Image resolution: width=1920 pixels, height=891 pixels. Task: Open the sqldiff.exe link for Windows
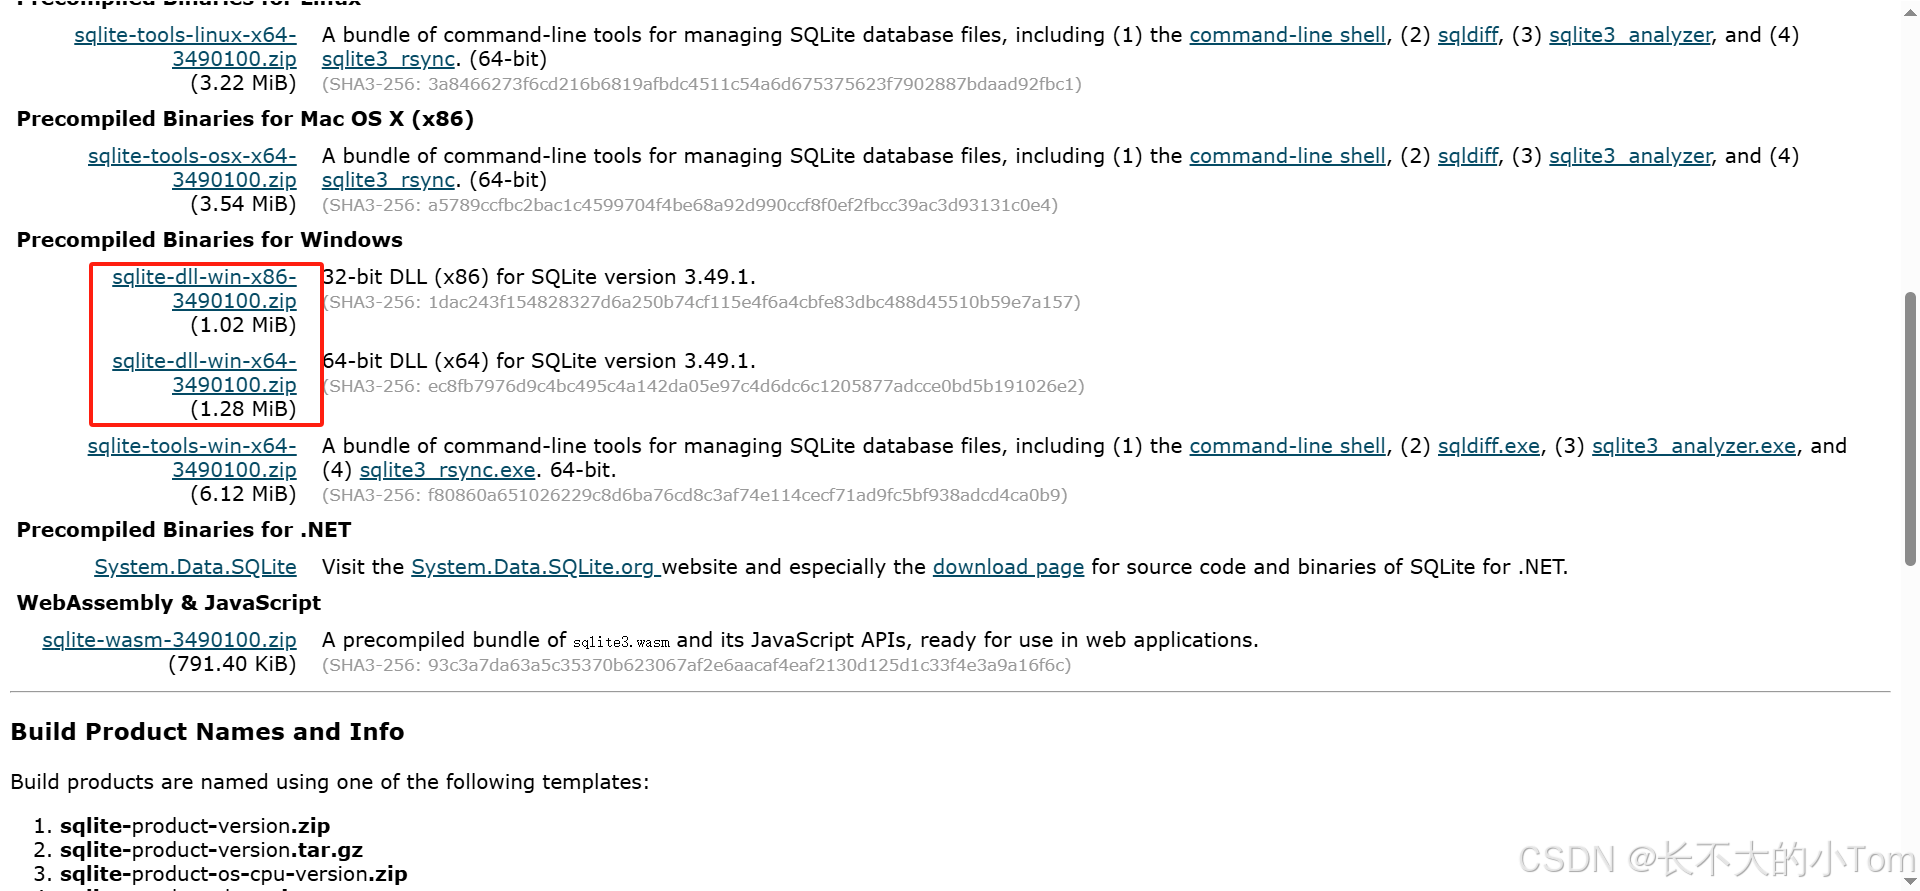[x=1488, y=445]
